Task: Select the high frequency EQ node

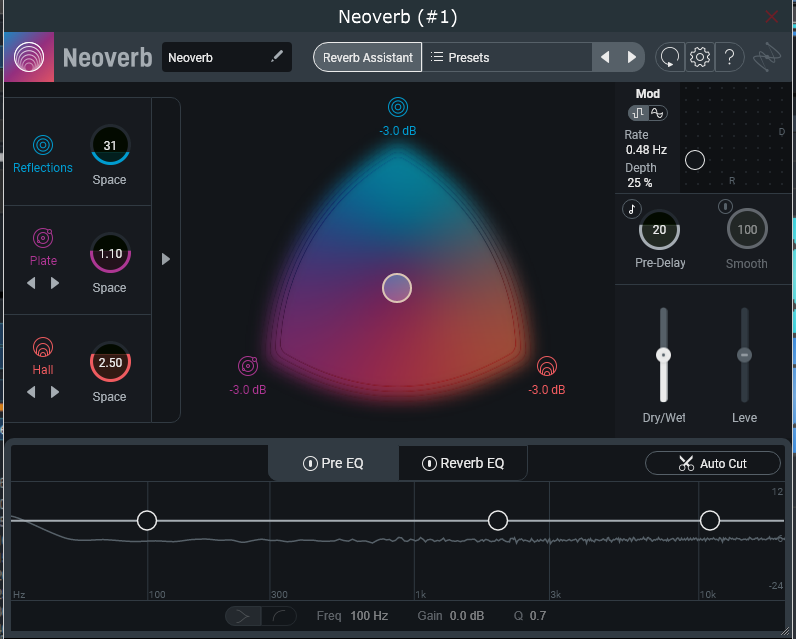Action: click(x=709, y=520)
